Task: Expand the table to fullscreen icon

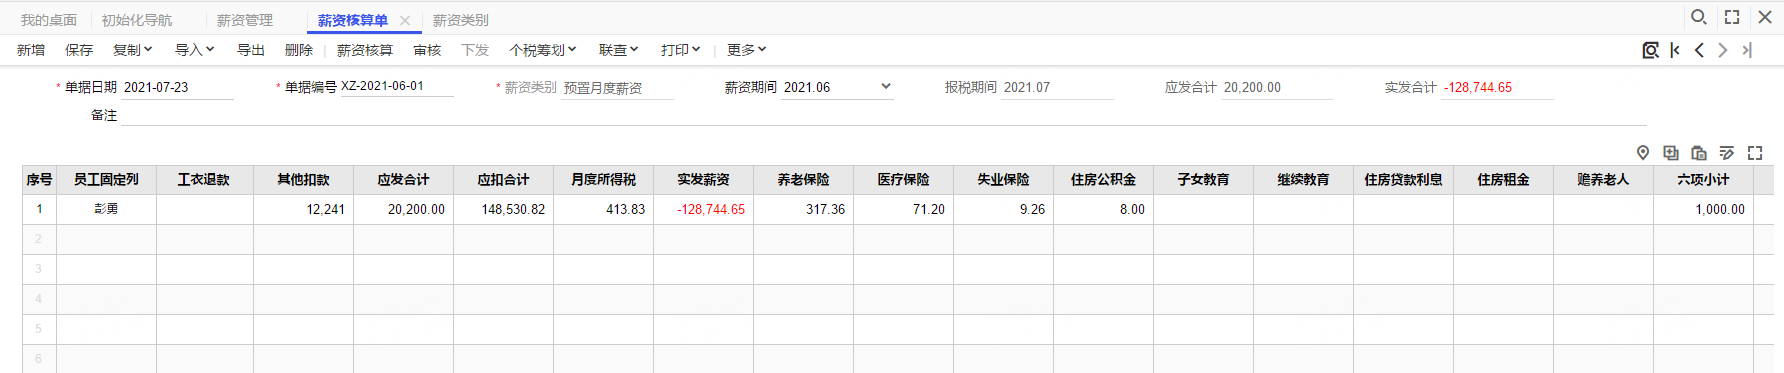Action: pos(1755,153)
